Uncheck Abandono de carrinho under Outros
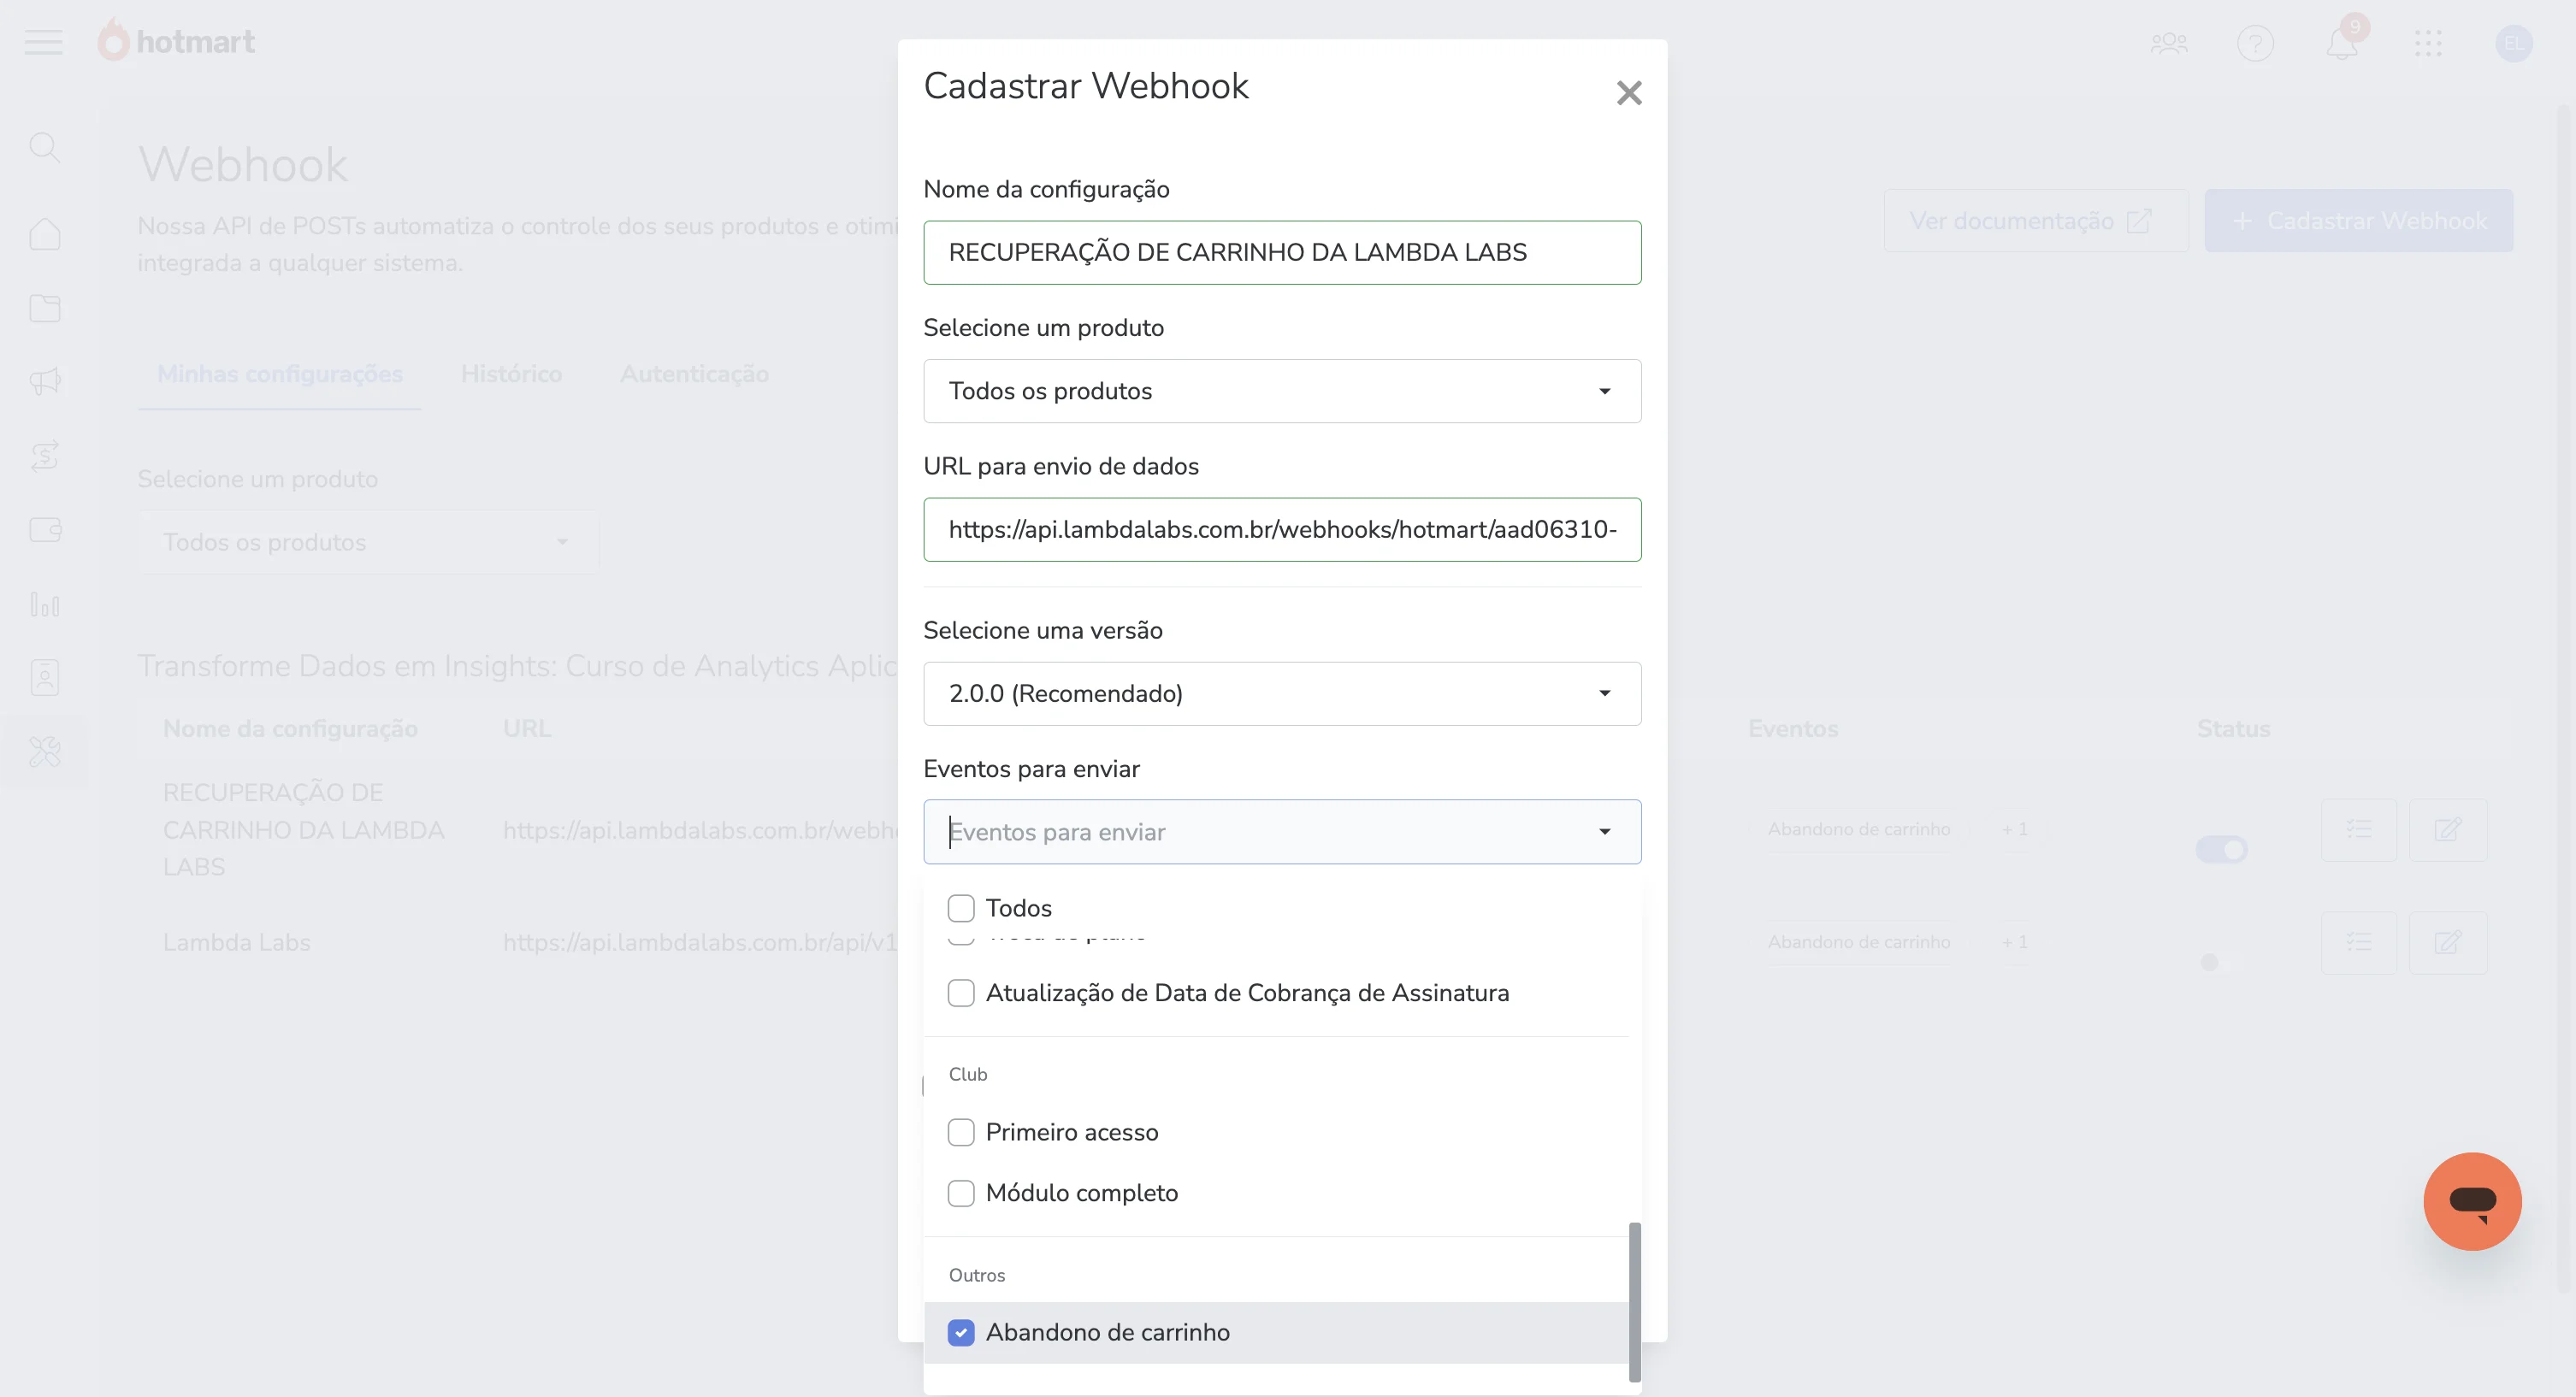 coord(961,1332)
